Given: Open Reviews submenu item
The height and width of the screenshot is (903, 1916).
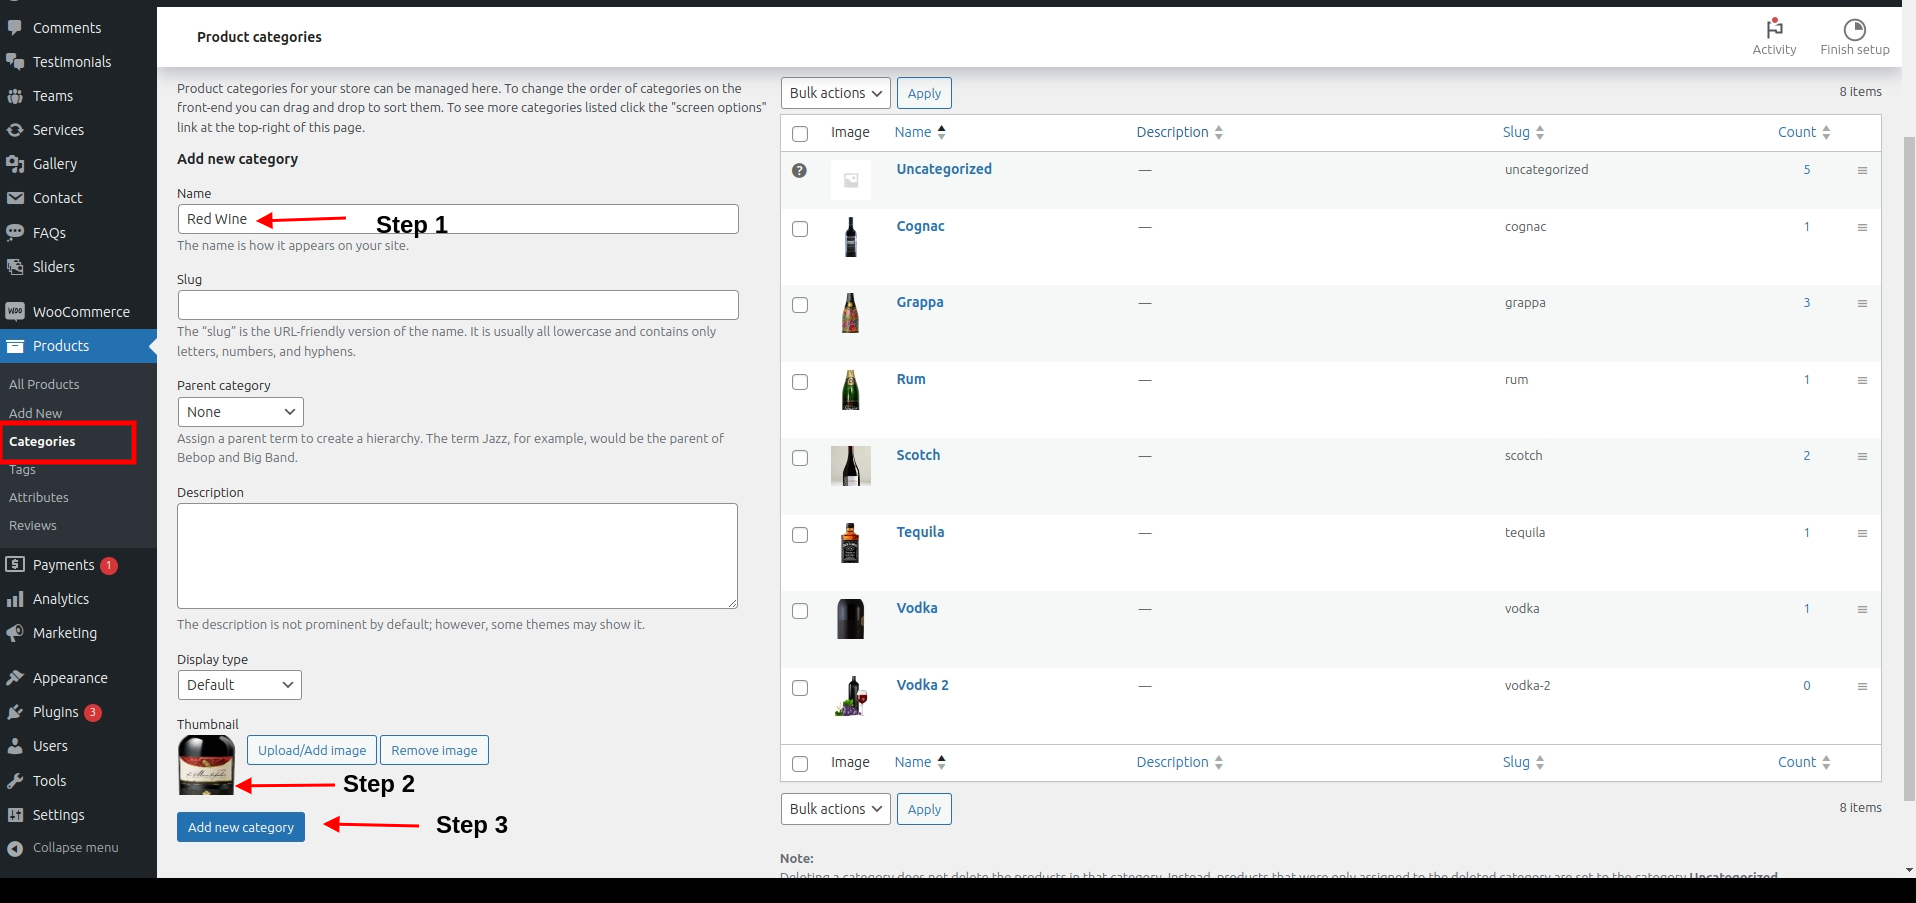Looking at the screenshot, I should [x=33, y=525].
